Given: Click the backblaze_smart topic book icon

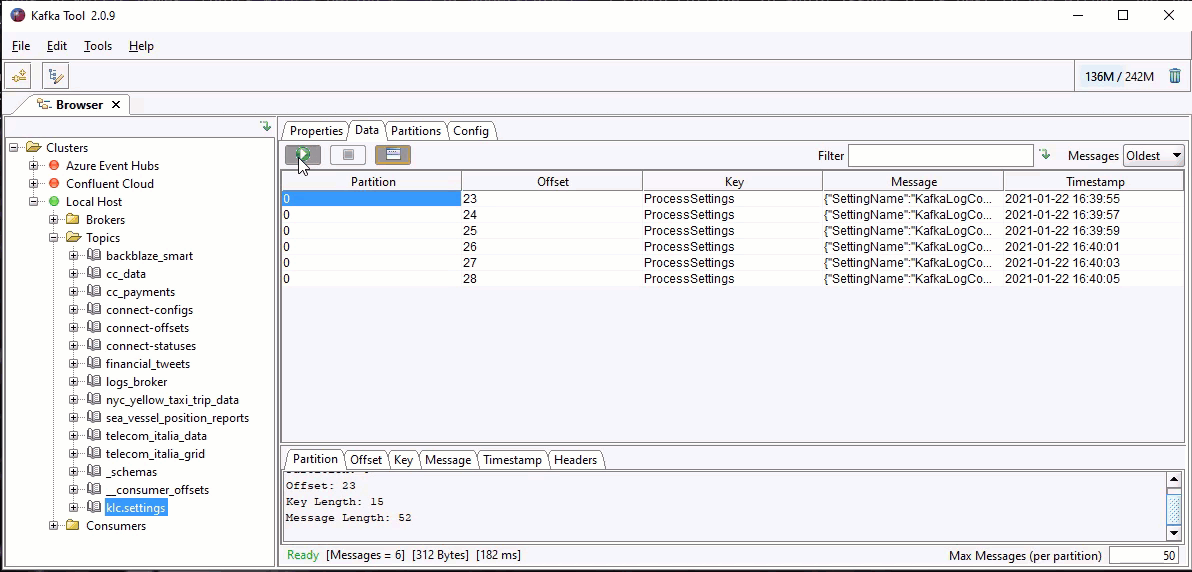Looking at the screenshot, I should (94, 256).
